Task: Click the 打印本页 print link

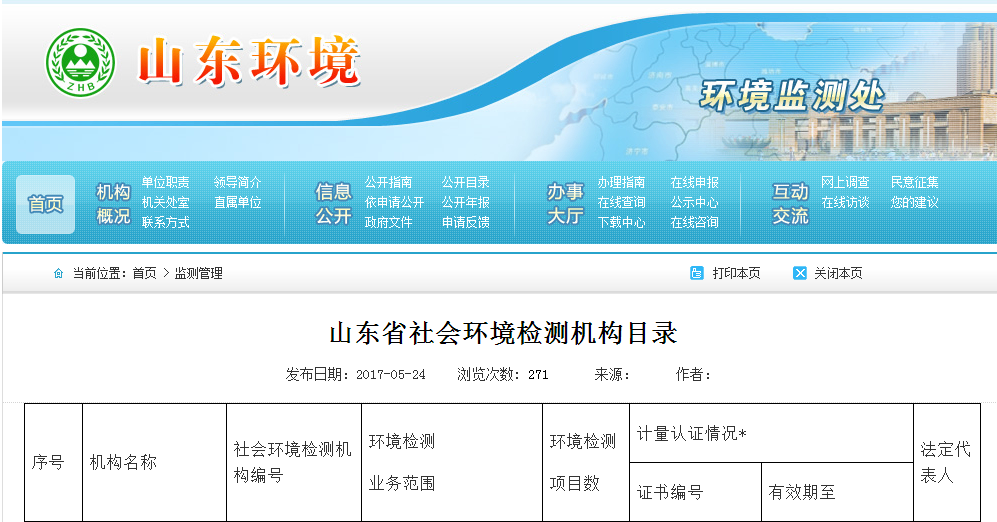Action: (x=736, y=273)
